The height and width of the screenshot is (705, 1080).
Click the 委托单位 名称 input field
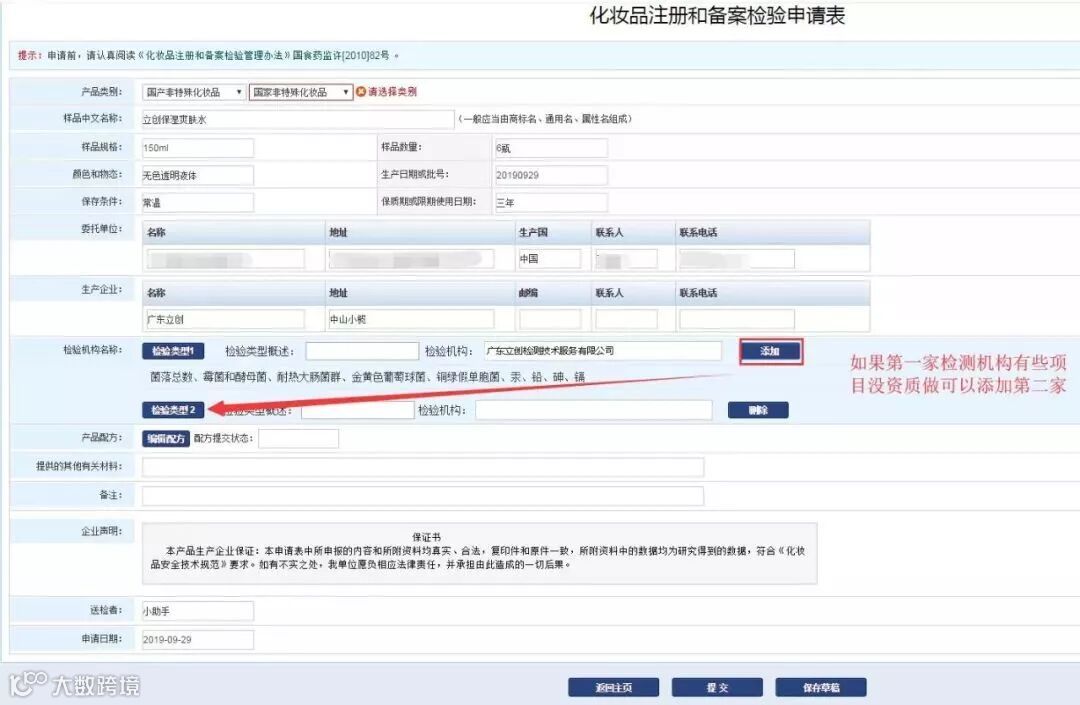pos(225,259)
